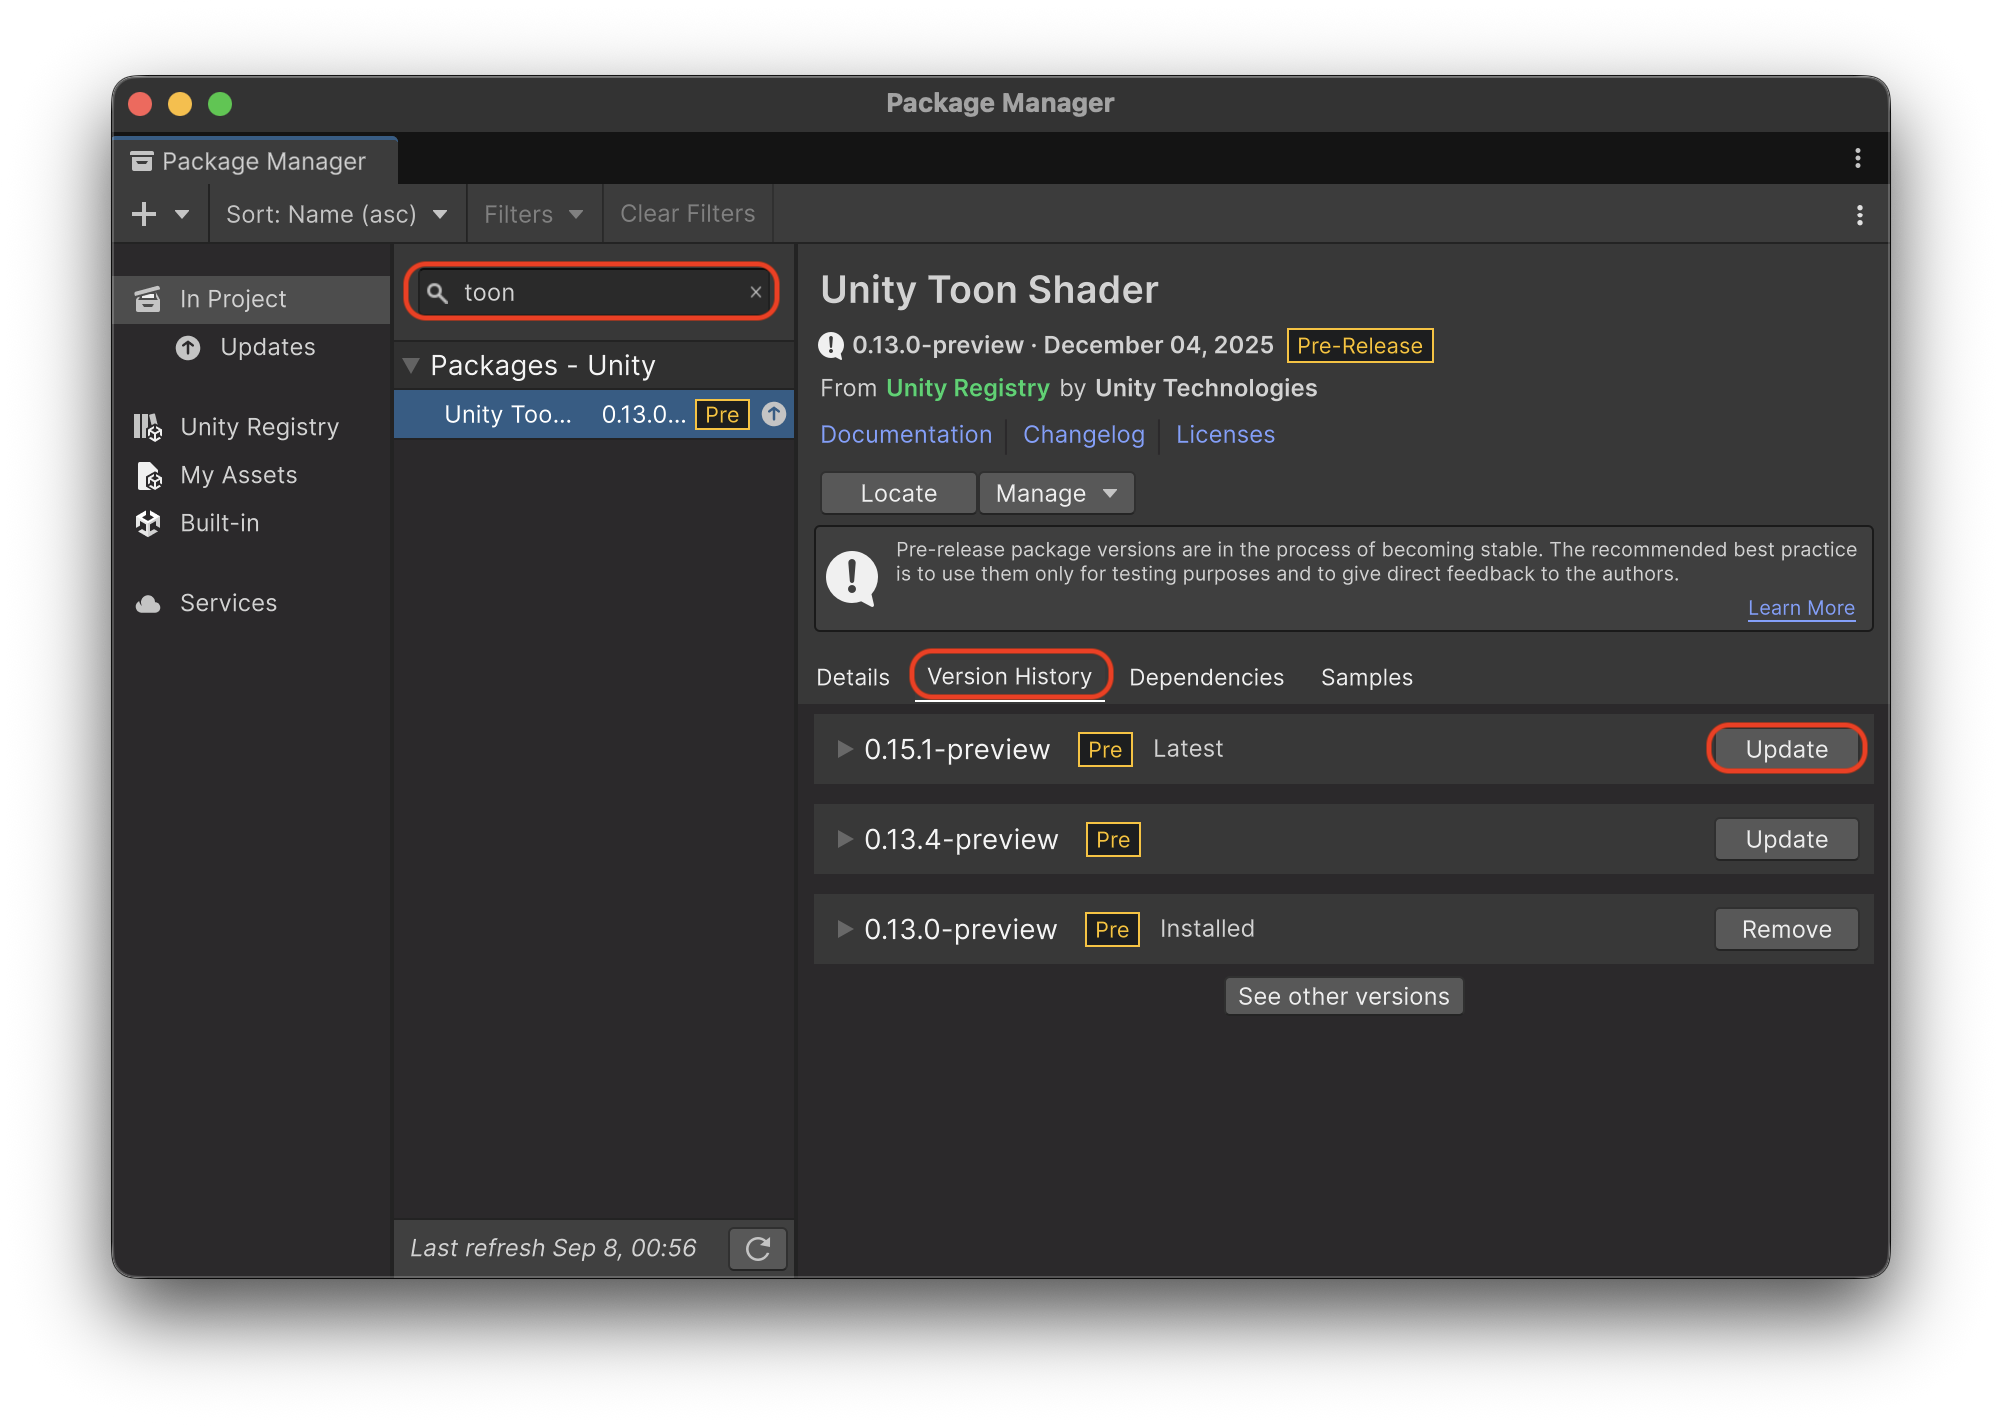The width and height of the screenshot is (2002, 1426).
Task: Click the Locate button
Action: pyautogui.click(x=898, y=493)
